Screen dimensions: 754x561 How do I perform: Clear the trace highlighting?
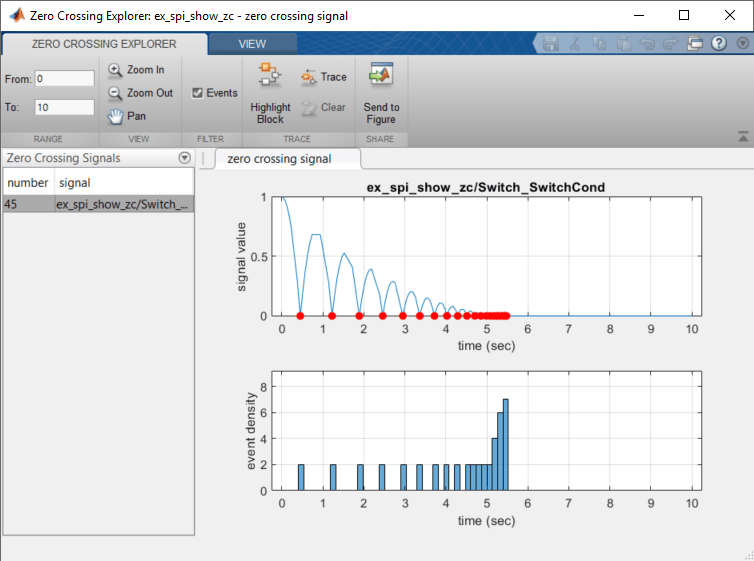pos(324,107)
